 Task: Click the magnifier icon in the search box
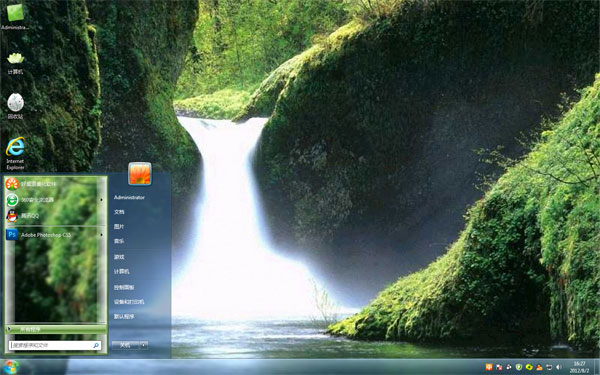point(96,346)
